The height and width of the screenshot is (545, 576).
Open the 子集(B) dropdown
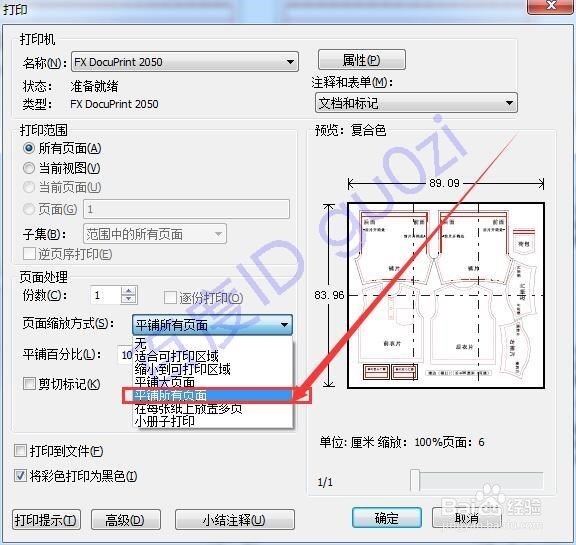pyautogui.click(x=155, y=234)
